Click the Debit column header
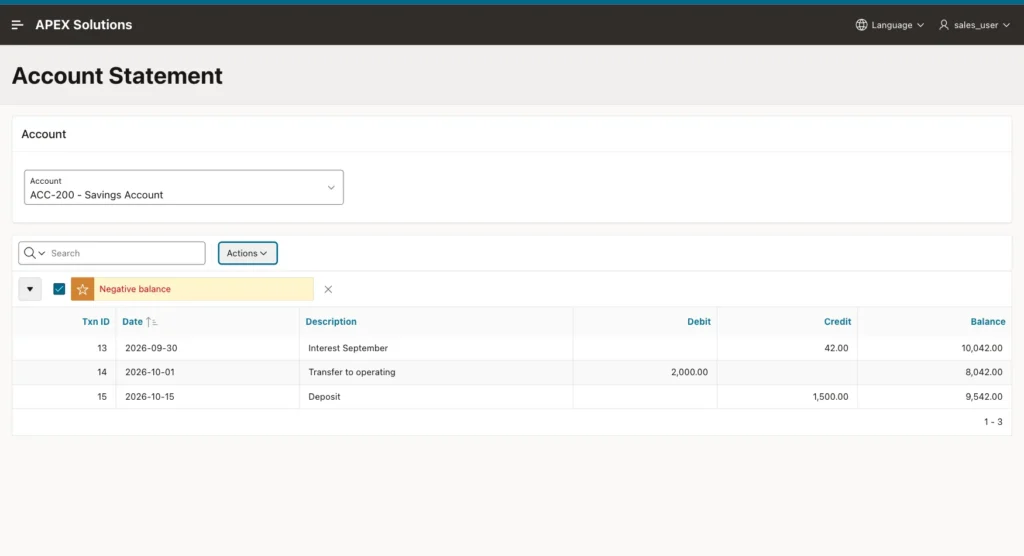The height and width of the screenshot is (556, 1024). pyautogui.click(x=699, y=321)
